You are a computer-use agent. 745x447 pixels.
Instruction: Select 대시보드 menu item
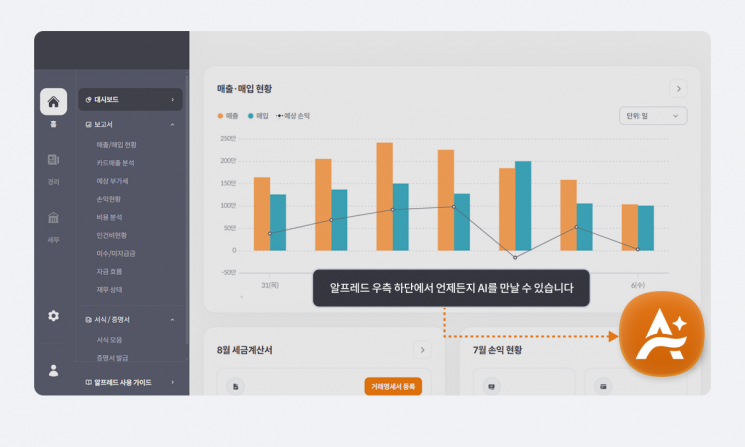(x=130, y=100)
